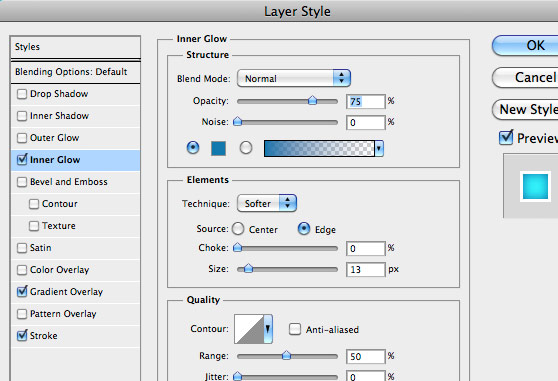Select the solid color radio button

[x=193, y=148]
